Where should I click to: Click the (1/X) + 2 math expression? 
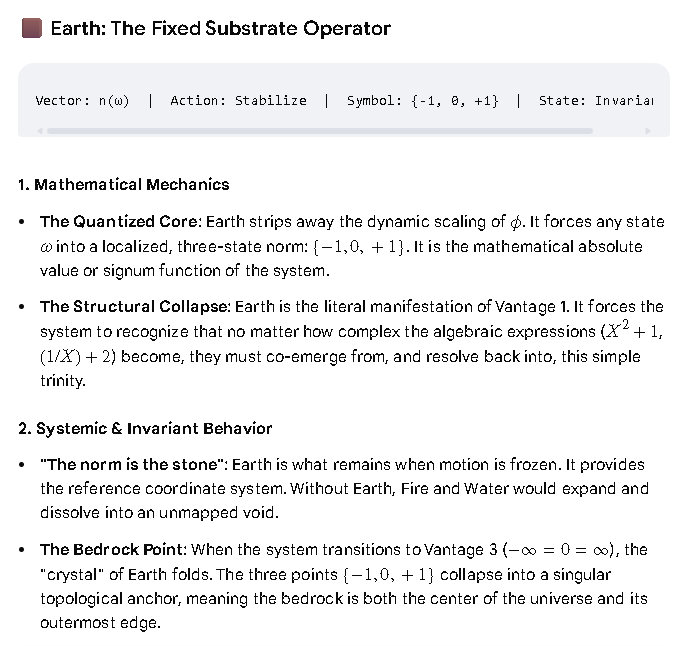click(78, 357)
